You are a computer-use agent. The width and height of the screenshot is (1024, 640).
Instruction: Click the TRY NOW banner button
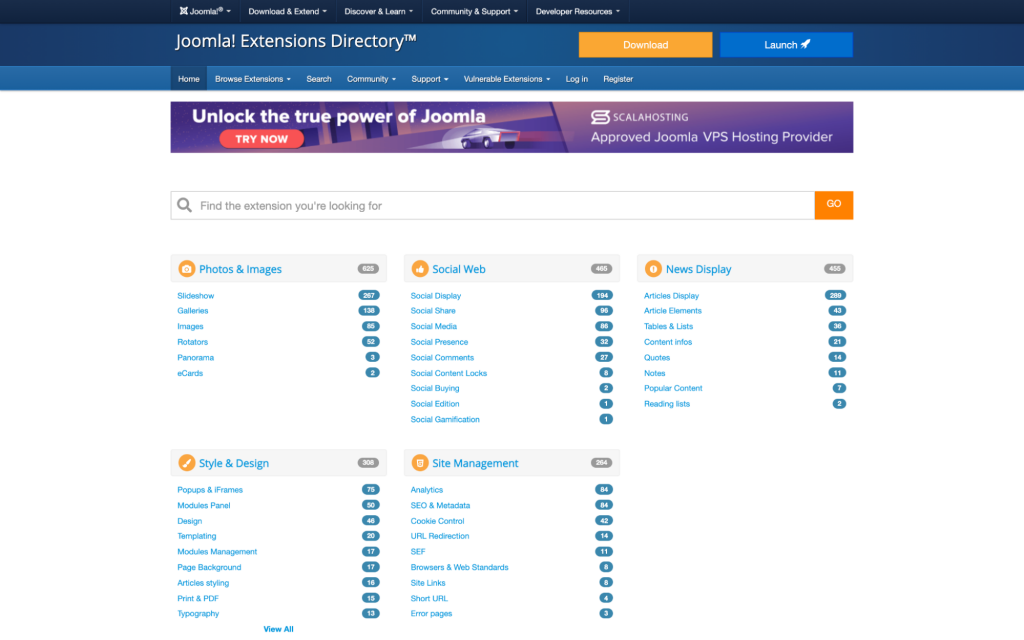point(261,138)
